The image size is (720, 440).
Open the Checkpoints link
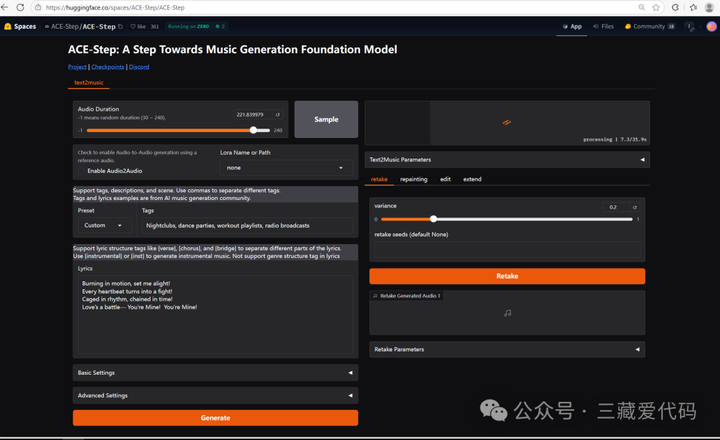(107, 67)
